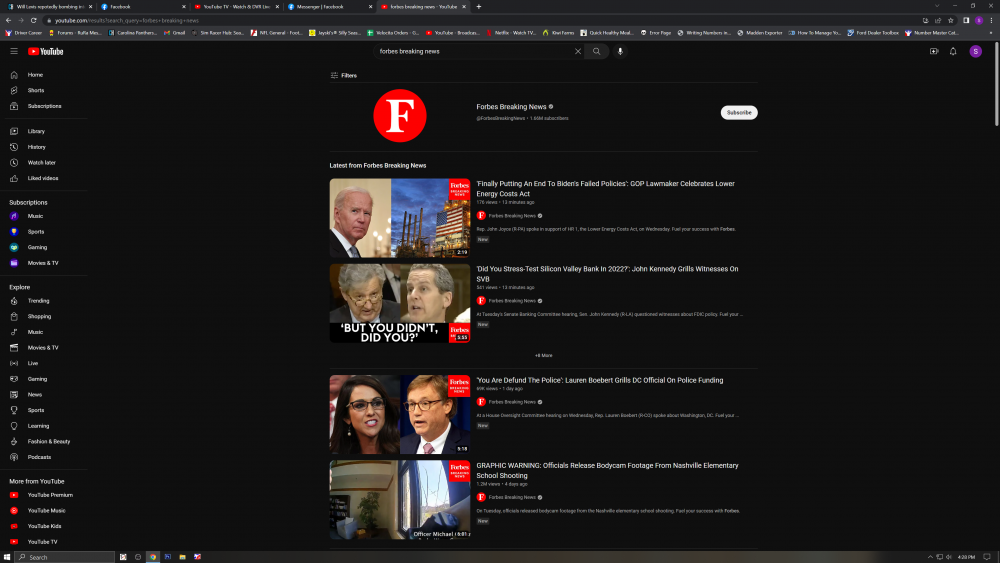Click the magnifier search button

point(597,51)
